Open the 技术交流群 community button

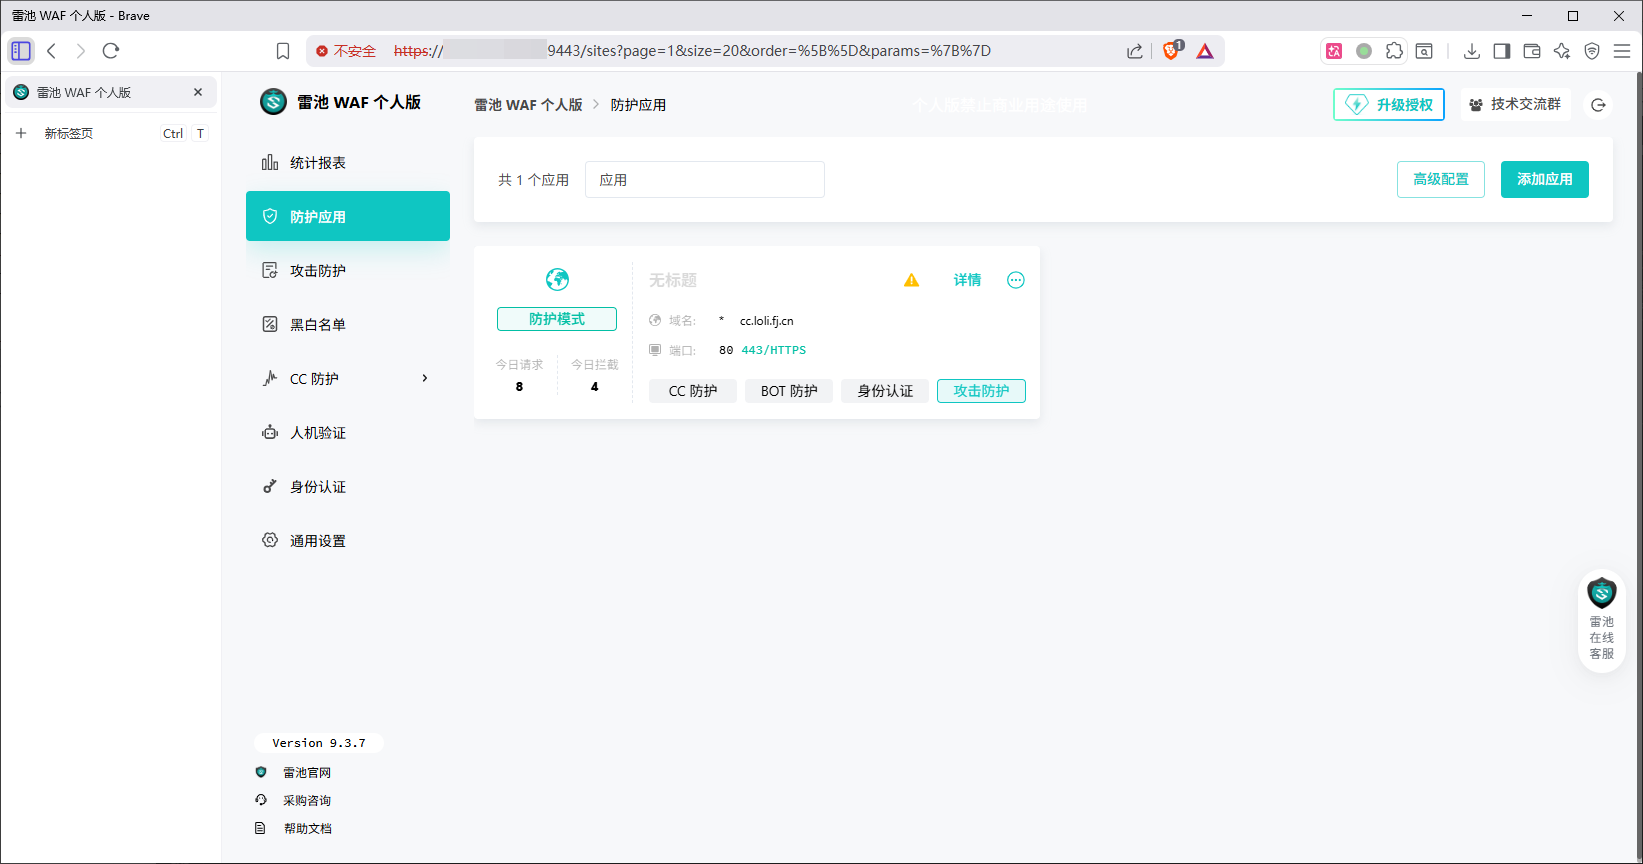point(1515,104)
